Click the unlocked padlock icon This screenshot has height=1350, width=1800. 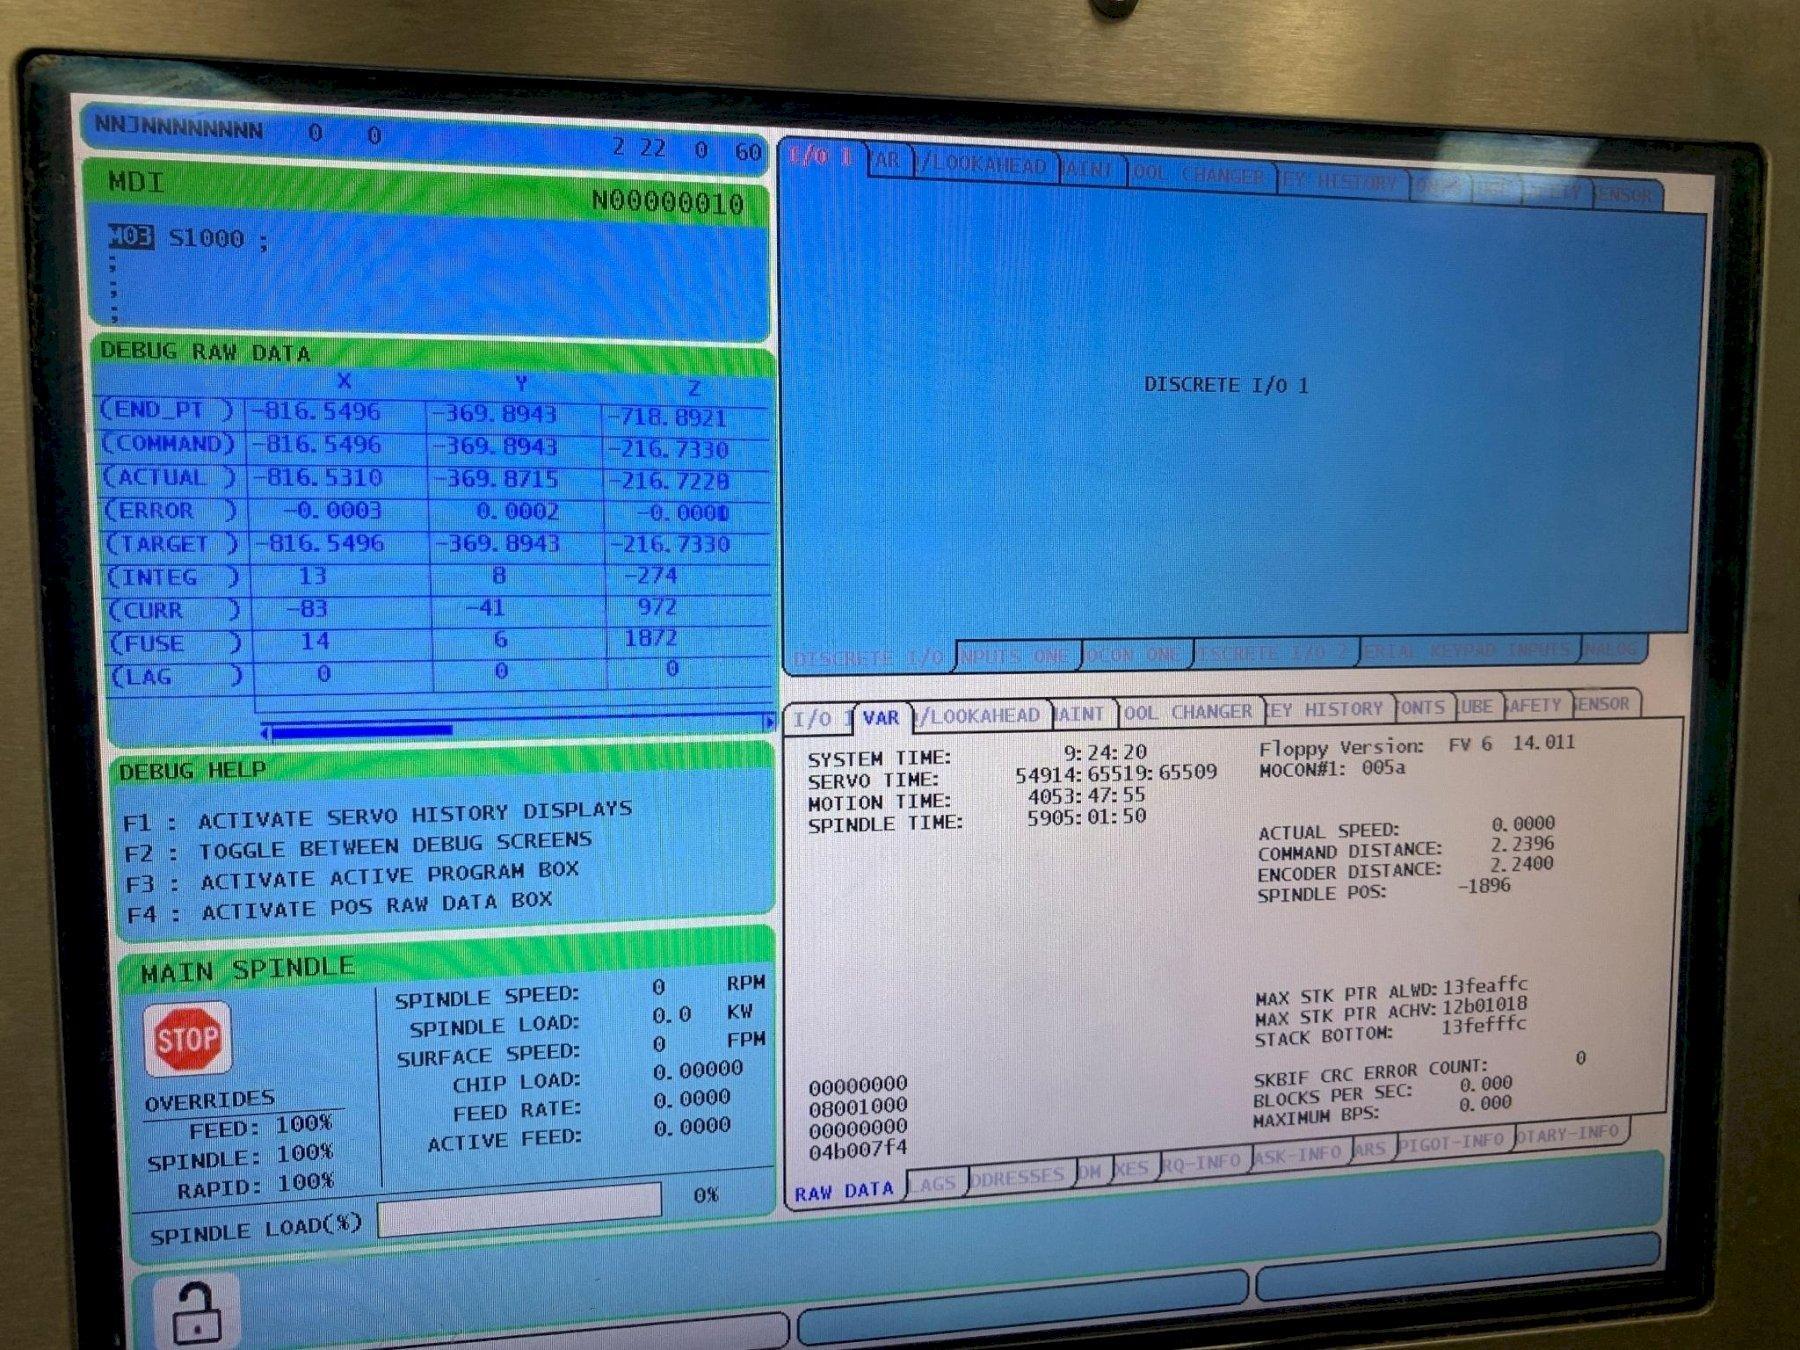pos(196,1311)
